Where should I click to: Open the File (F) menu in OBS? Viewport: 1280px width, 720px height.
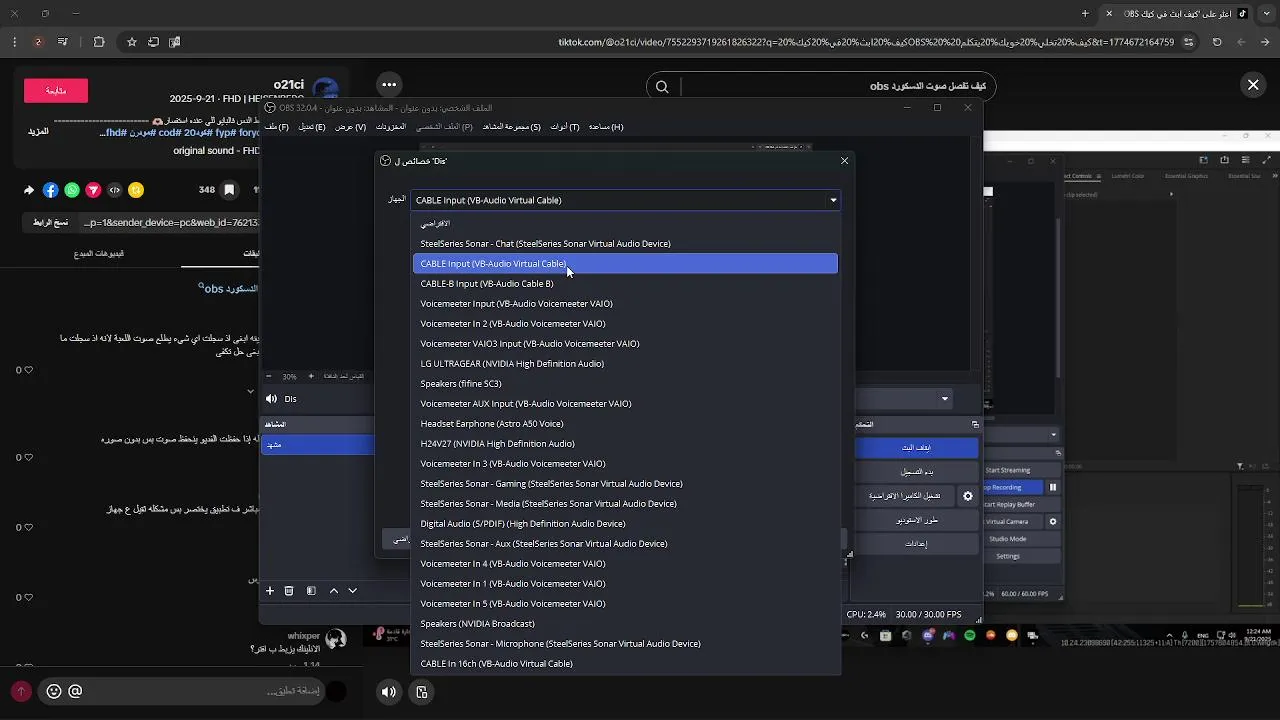pos(277,127)
